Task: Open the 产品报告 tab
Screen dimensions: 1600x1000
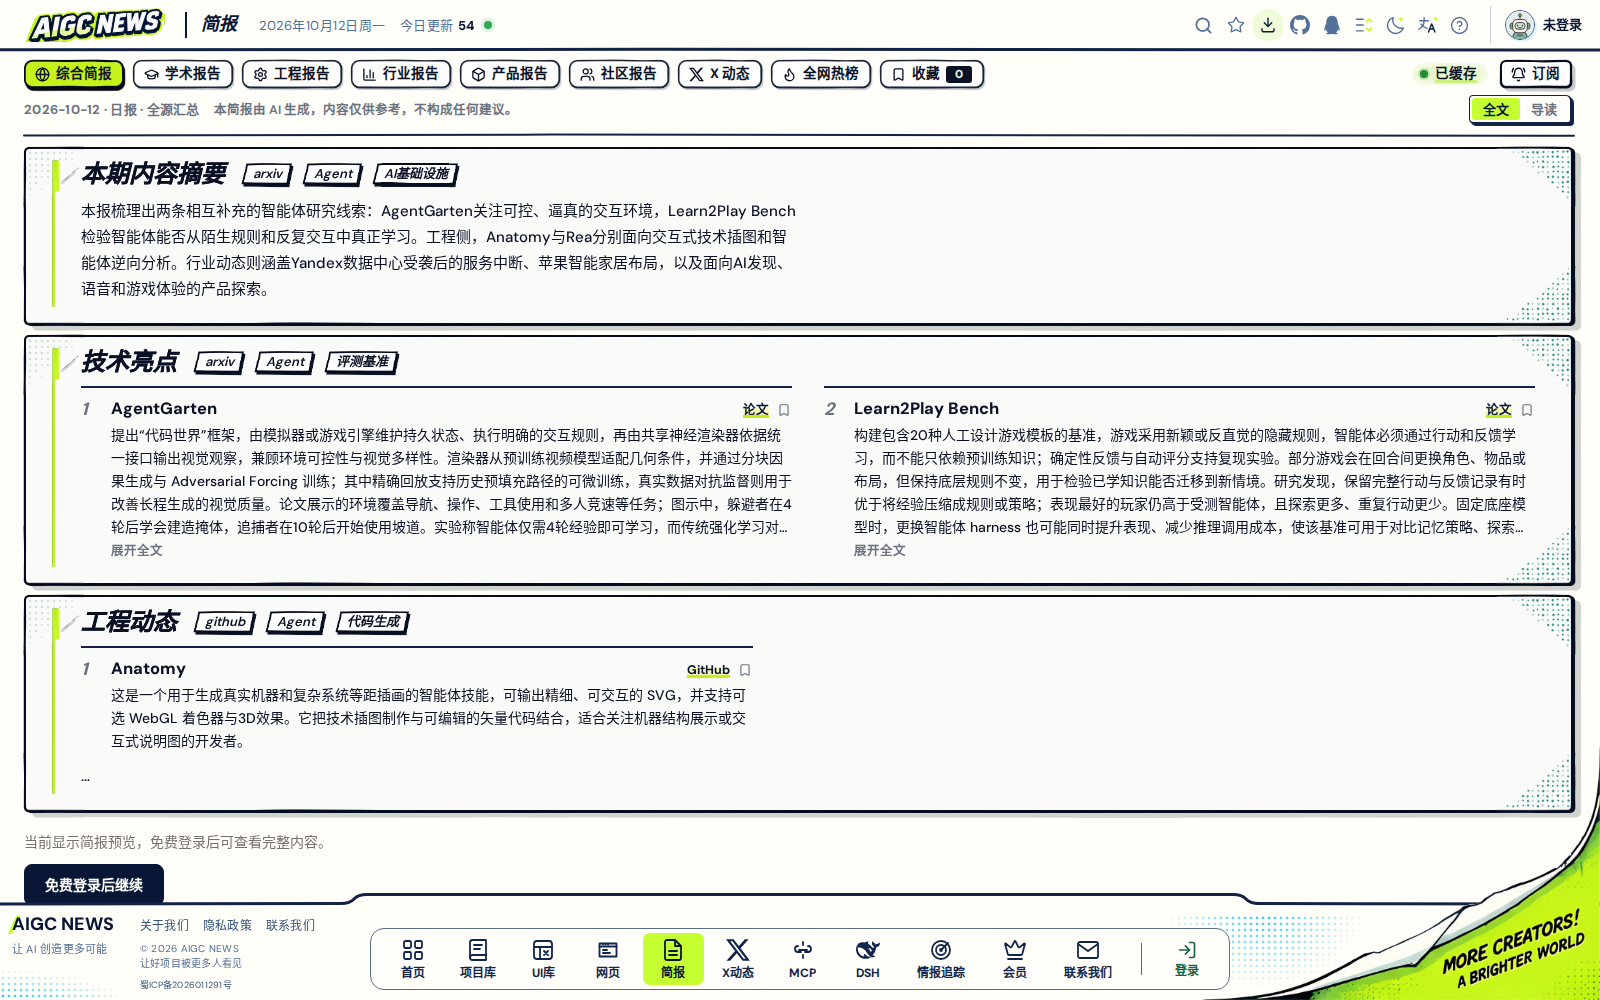Action: [510, 74]
